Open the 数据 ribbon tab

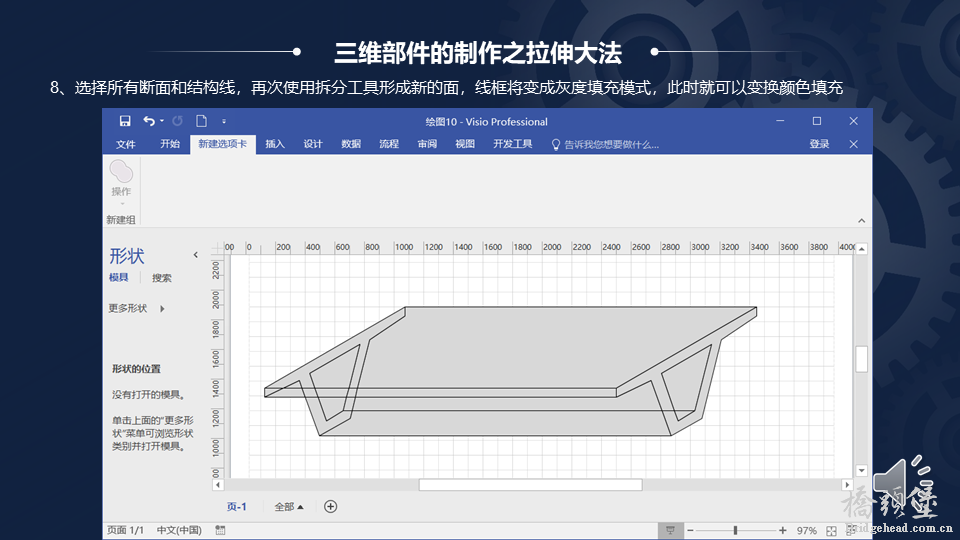coord(351,144)
